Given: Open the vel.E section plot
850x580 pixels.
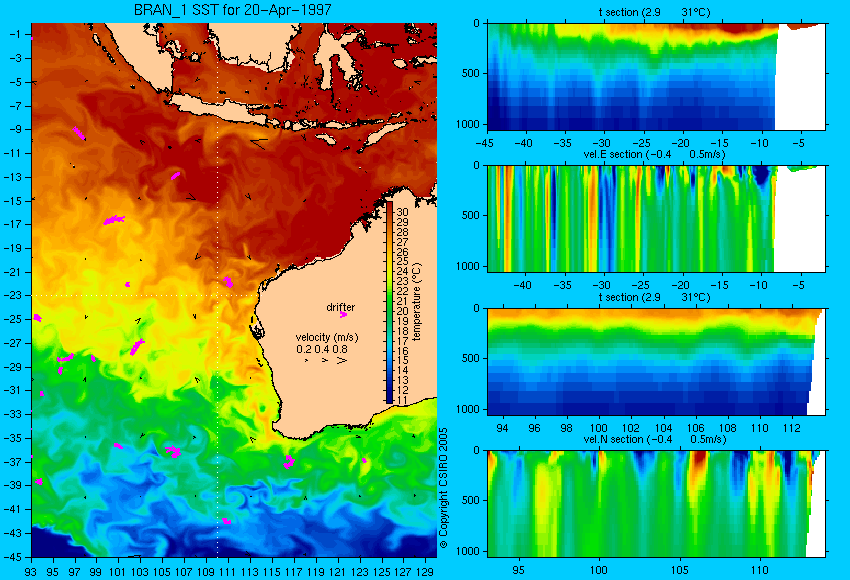Looking at the screenshot, I should (x=656, y=218).
